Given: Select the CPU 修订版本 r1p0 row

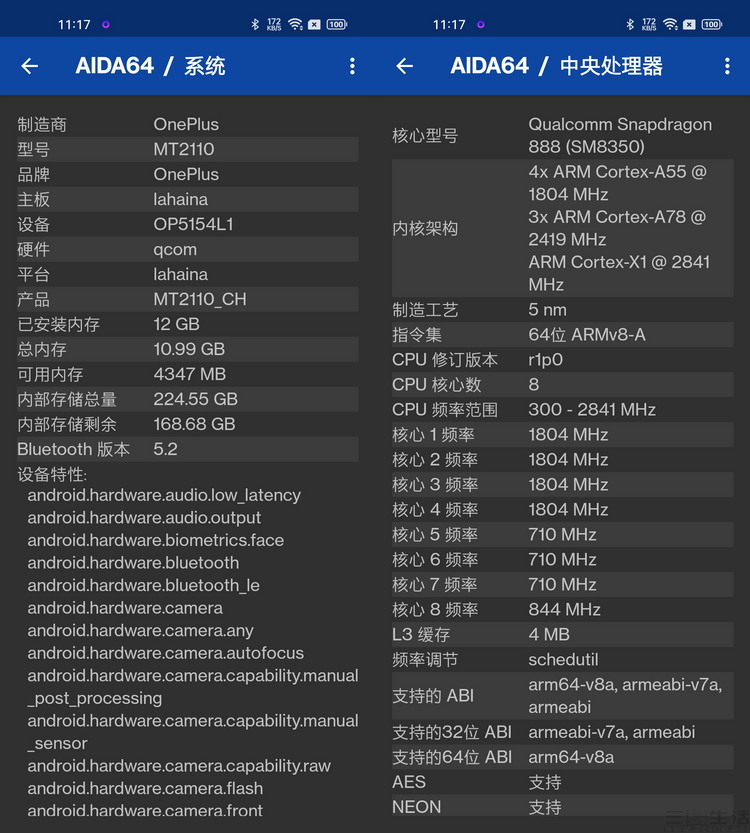Looking at the screenshot, I should [562, 359].
